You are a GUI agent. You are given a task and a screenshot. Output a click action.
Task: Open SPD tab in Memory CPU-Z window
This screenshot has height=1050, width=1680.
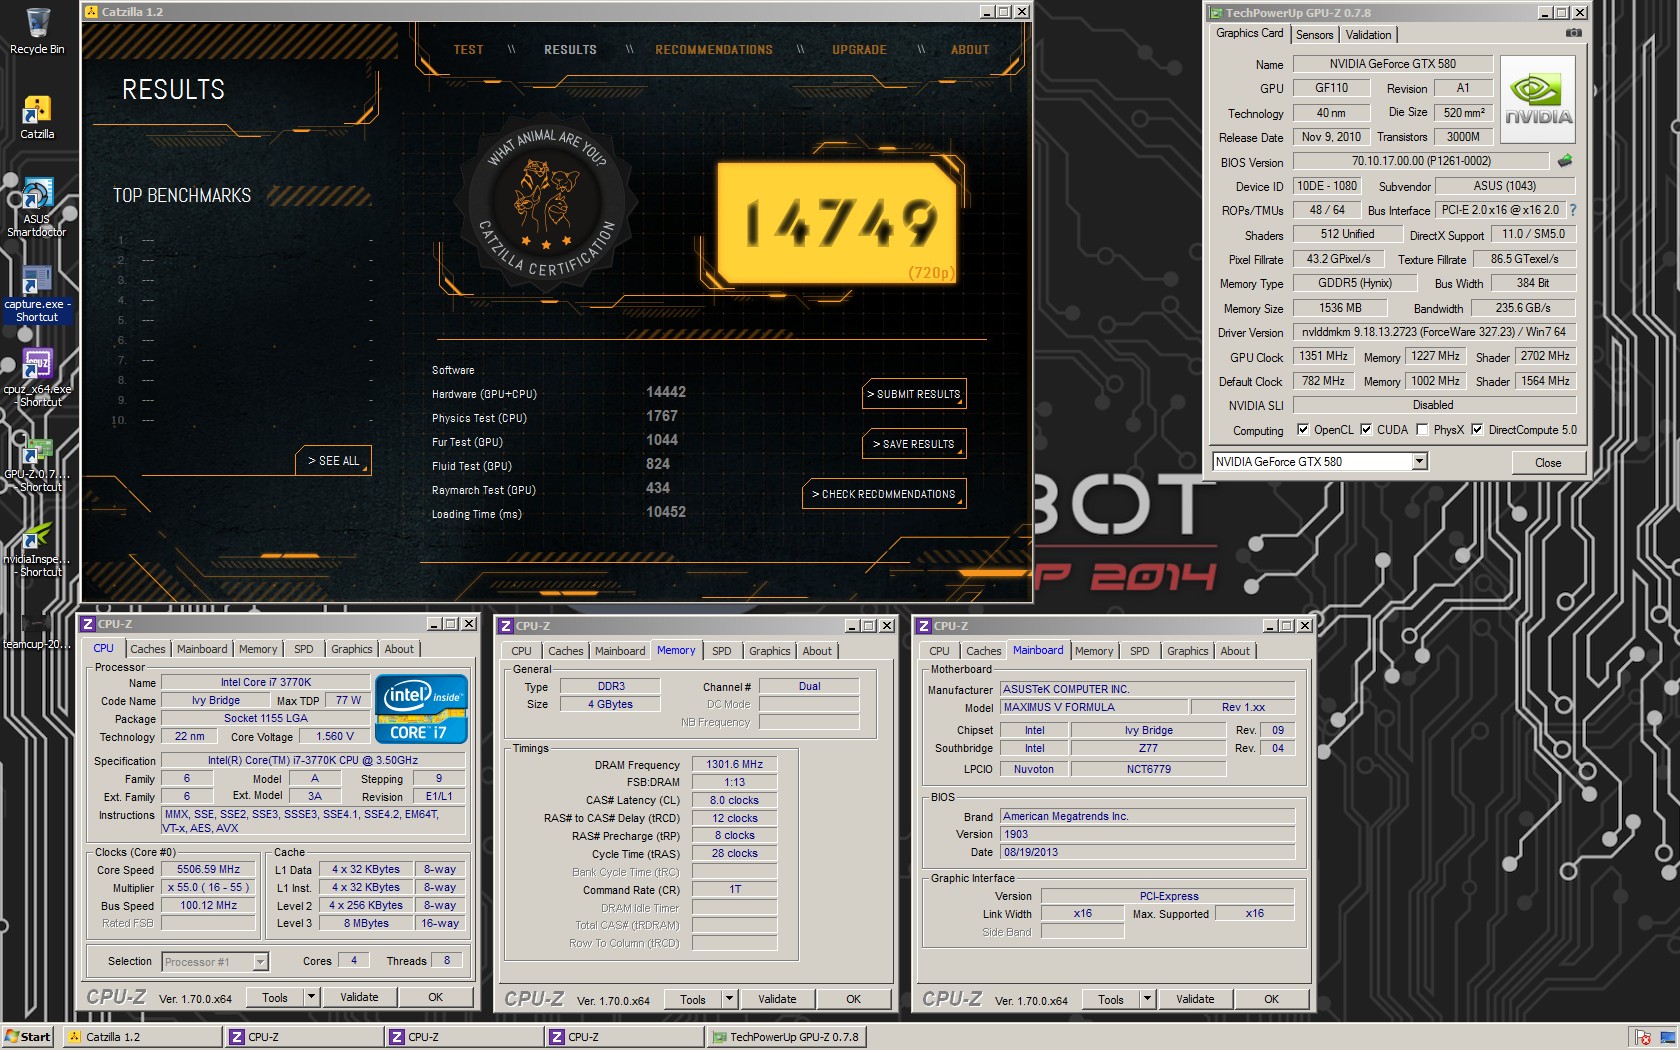(721, 651)
